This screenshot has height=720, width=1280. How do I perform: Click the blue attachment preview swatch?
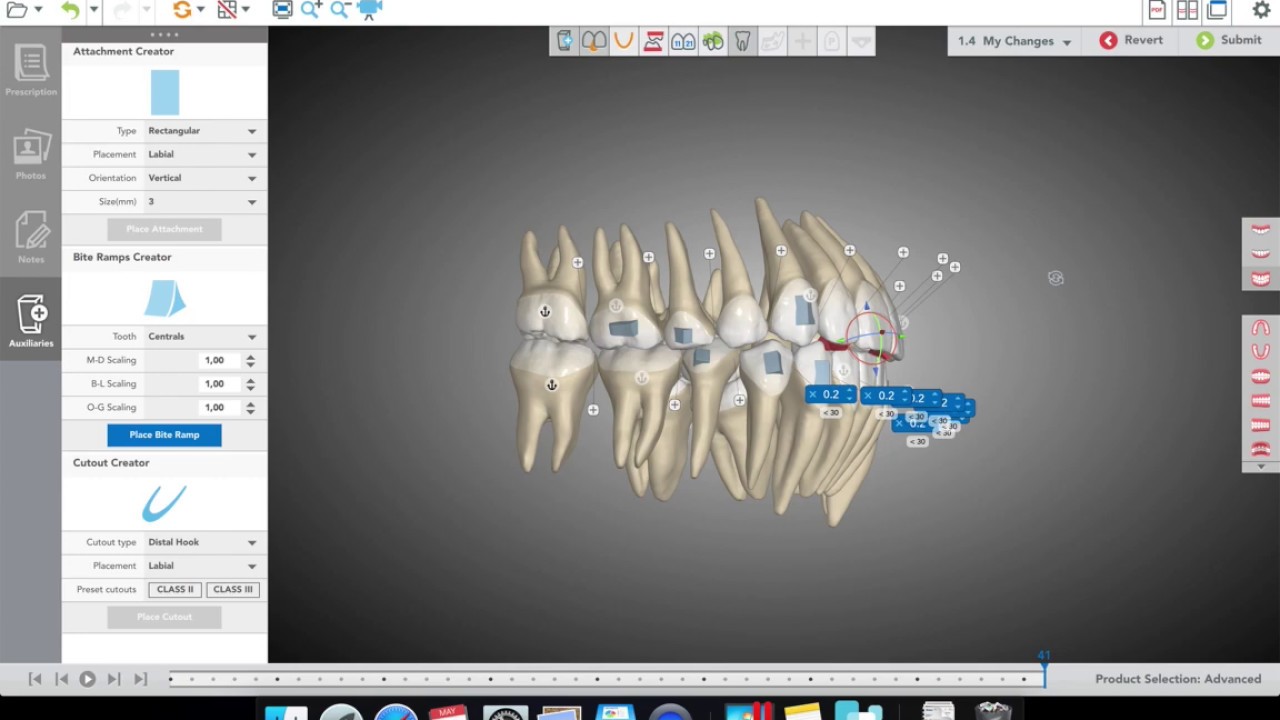click(165, 92)
